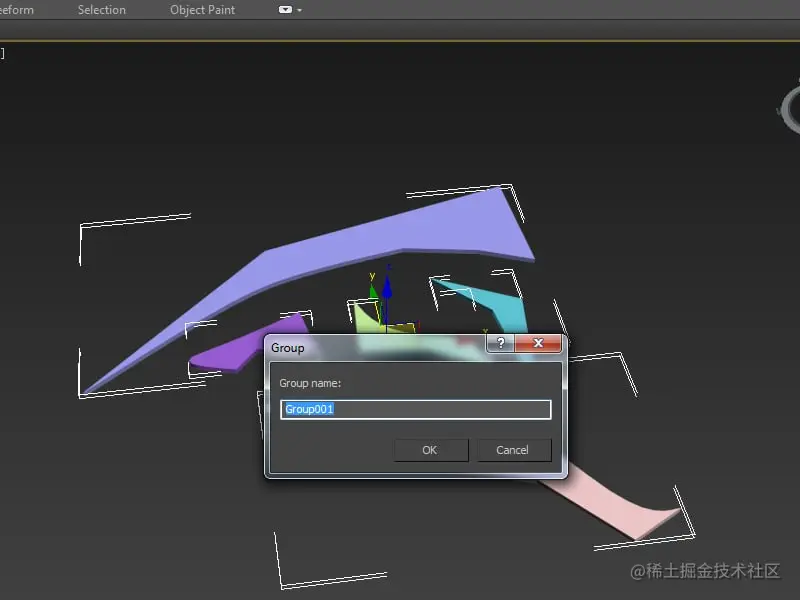The height and width of the screenshot is (600, 800).
Task: Click the blue Z axis of the gizmo
Action: [x=387, y=292]
